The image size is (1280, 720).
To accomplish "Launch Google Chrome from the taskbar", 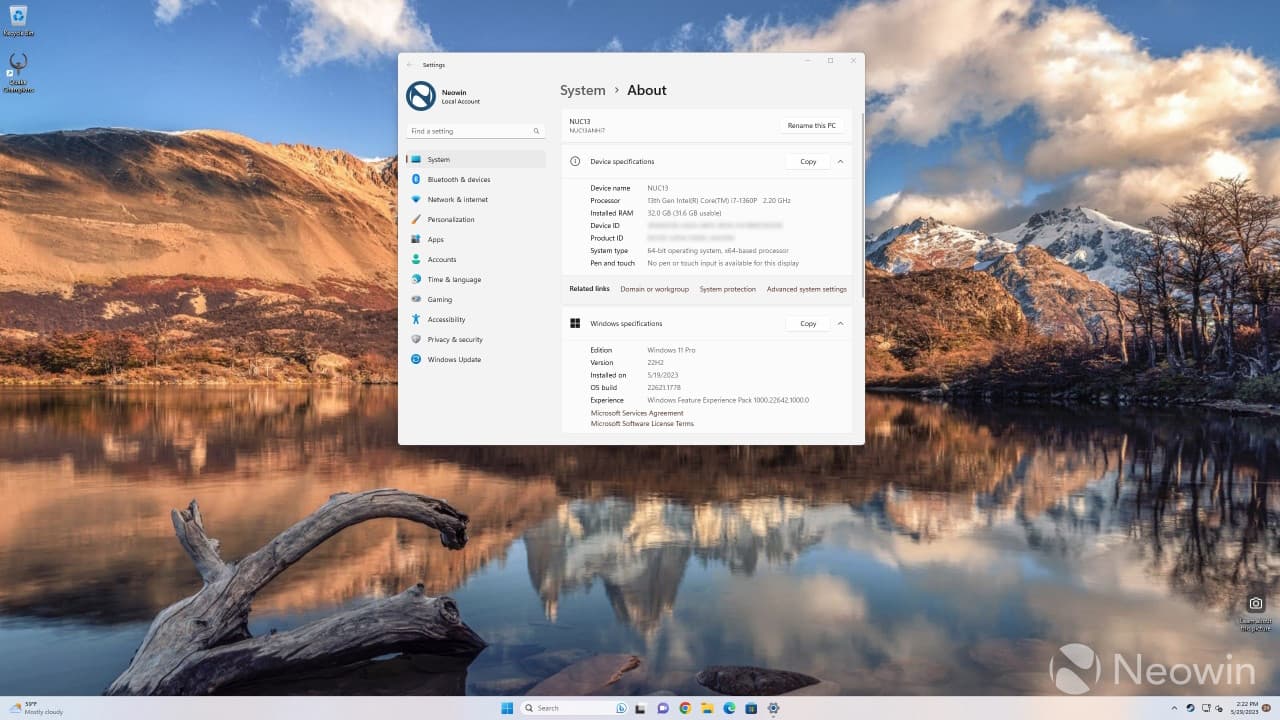I will pyautogui.click(x=685, y=708).
